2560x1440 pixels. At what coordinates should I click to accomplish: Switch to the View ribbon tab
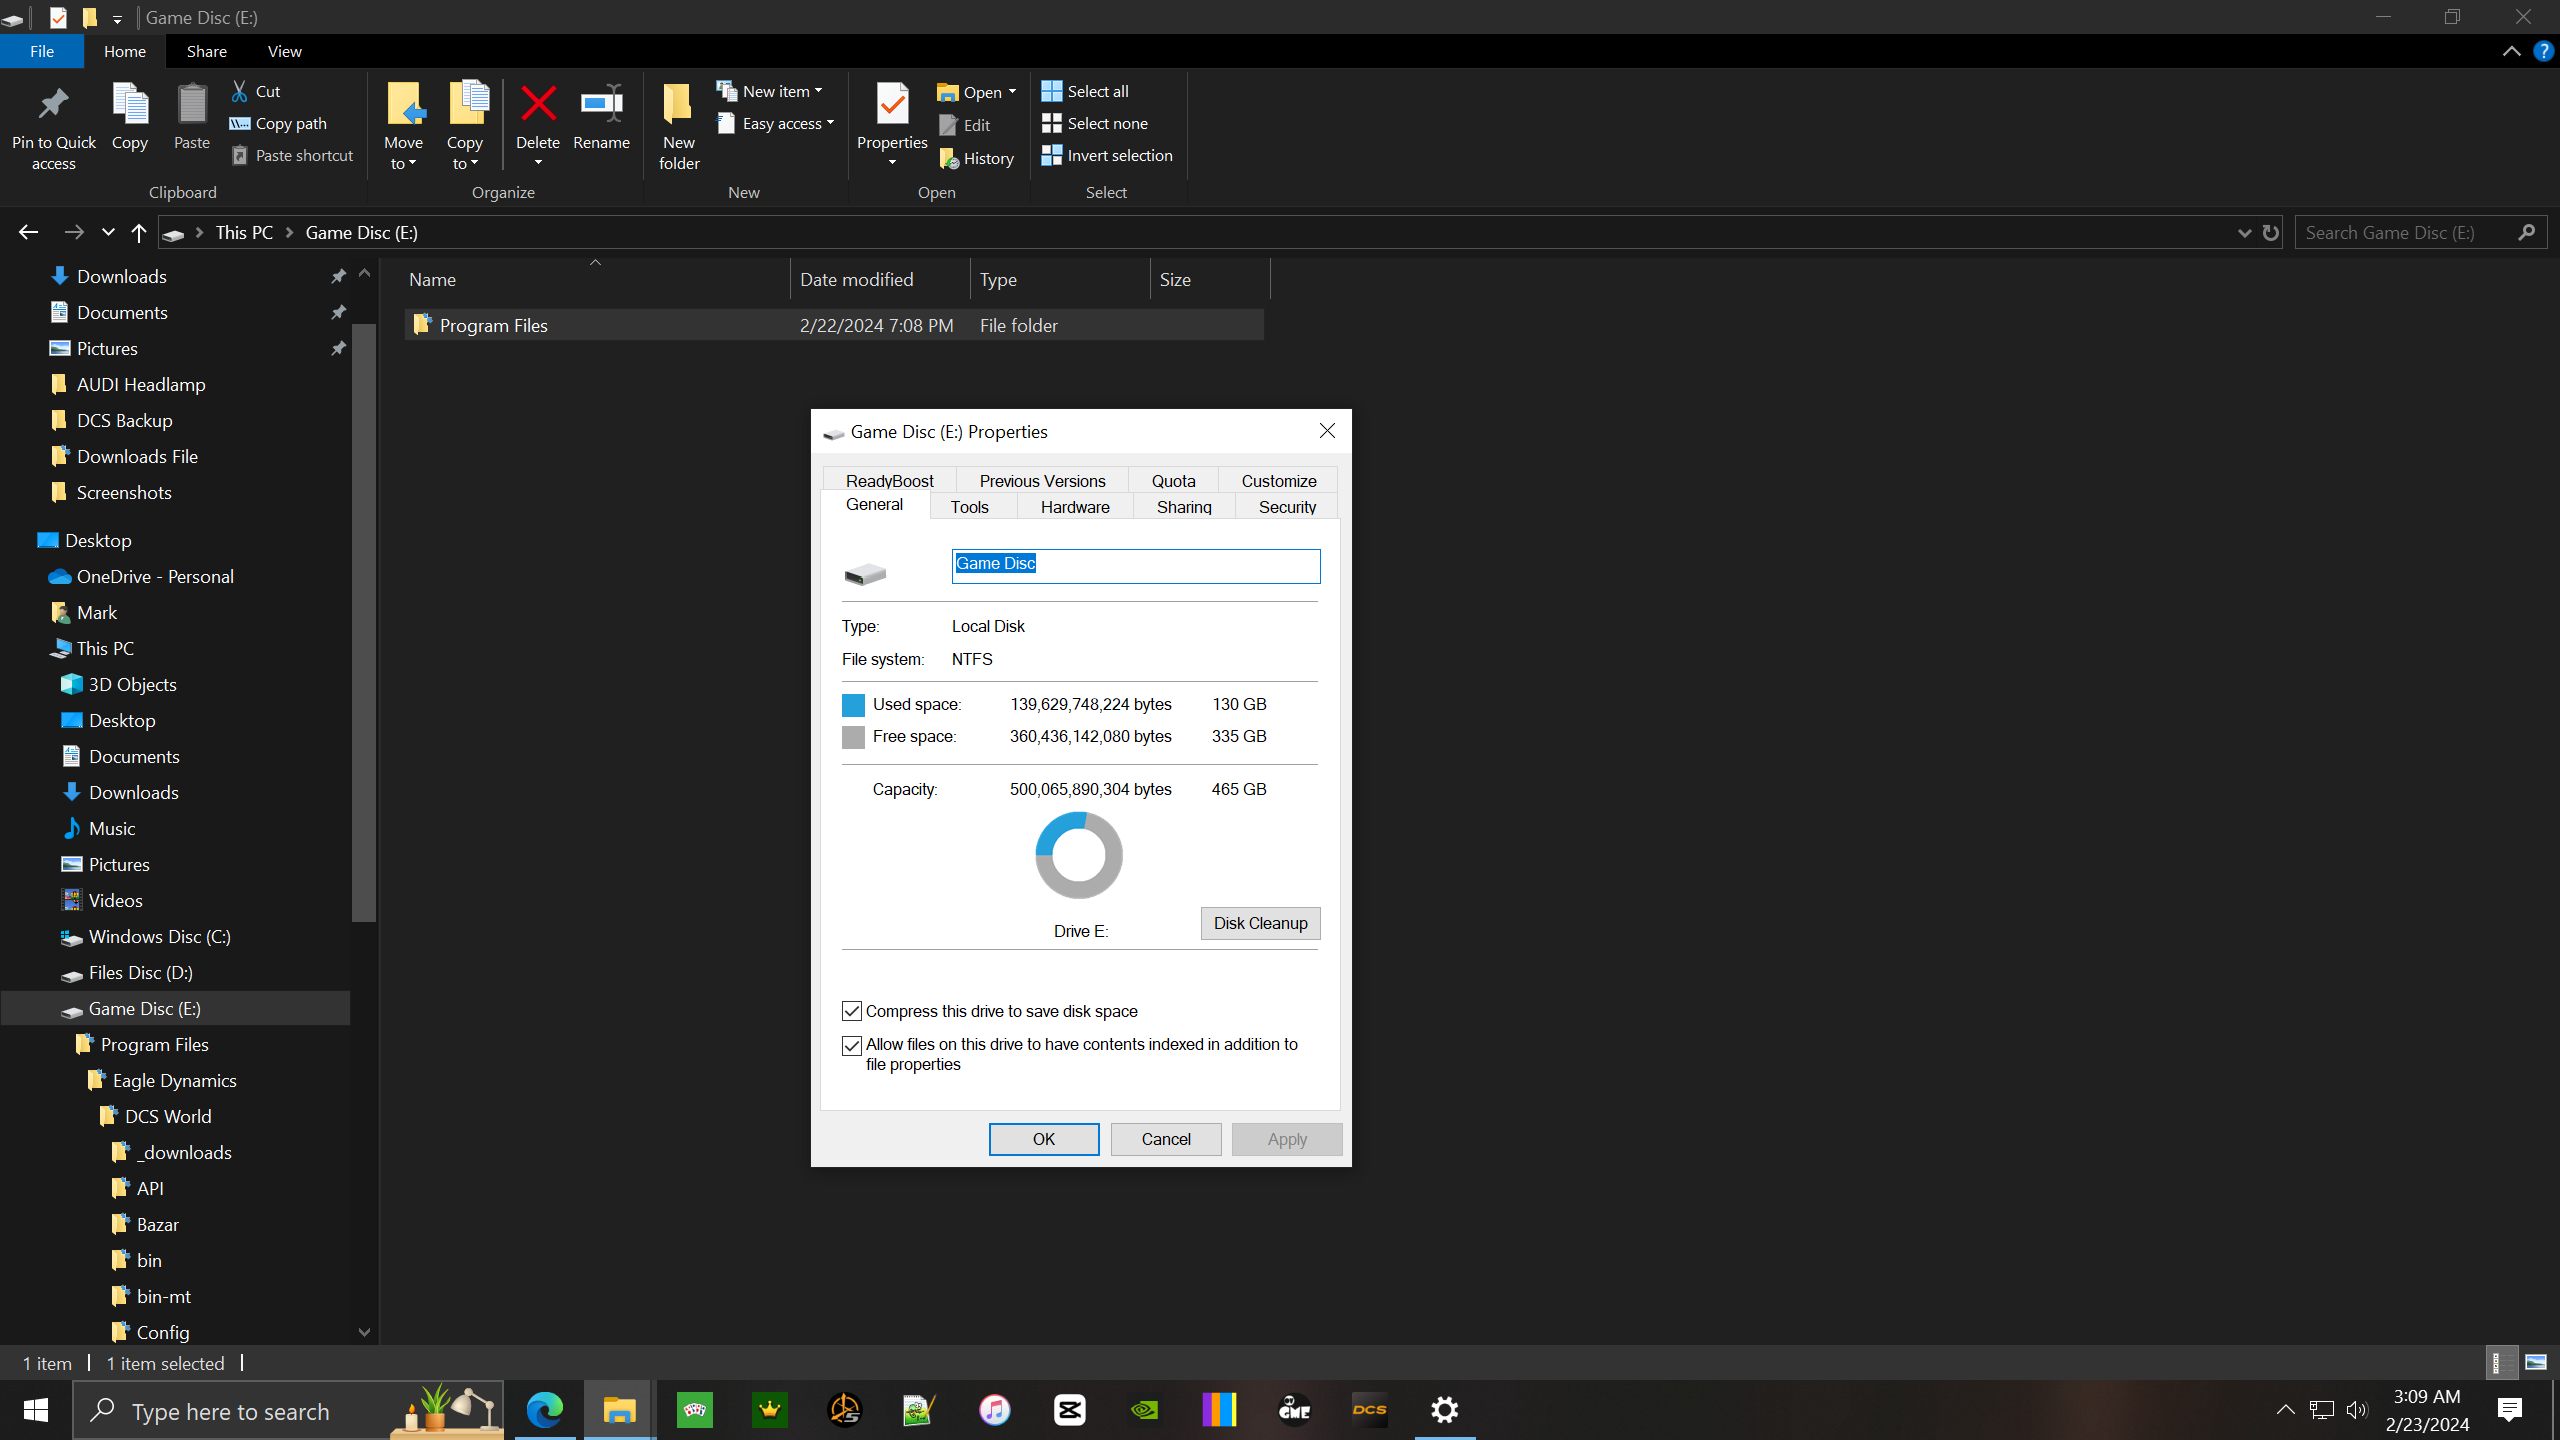[x=284, y=51]
